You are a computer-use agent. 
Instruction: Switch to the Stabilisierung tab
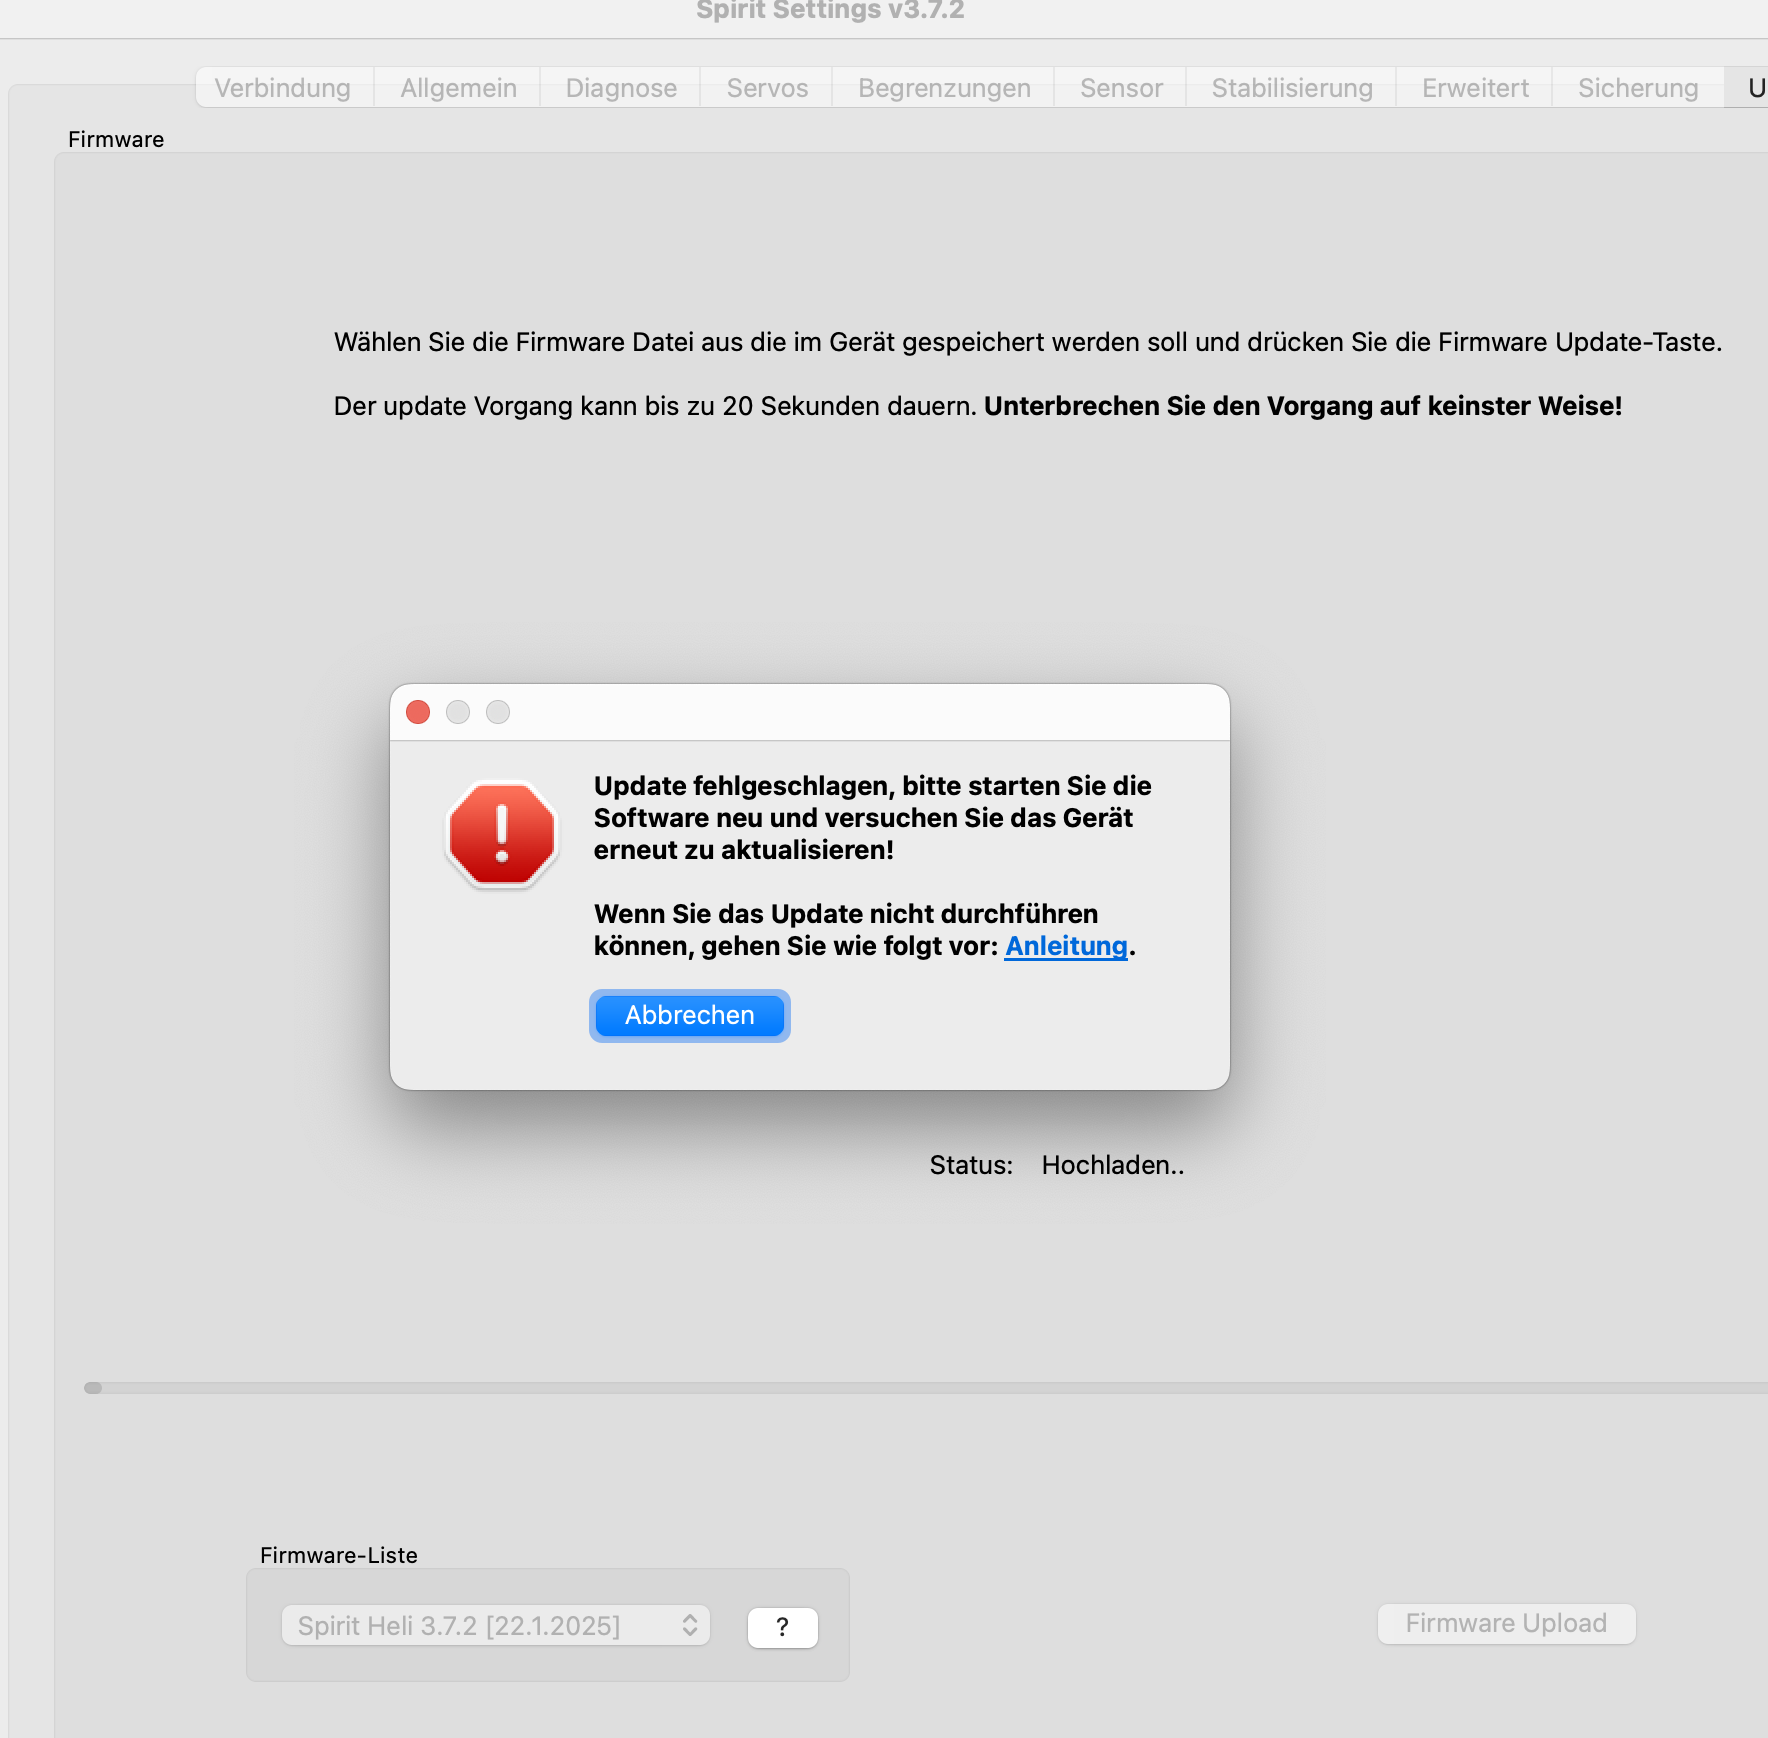click(1292, 88)
